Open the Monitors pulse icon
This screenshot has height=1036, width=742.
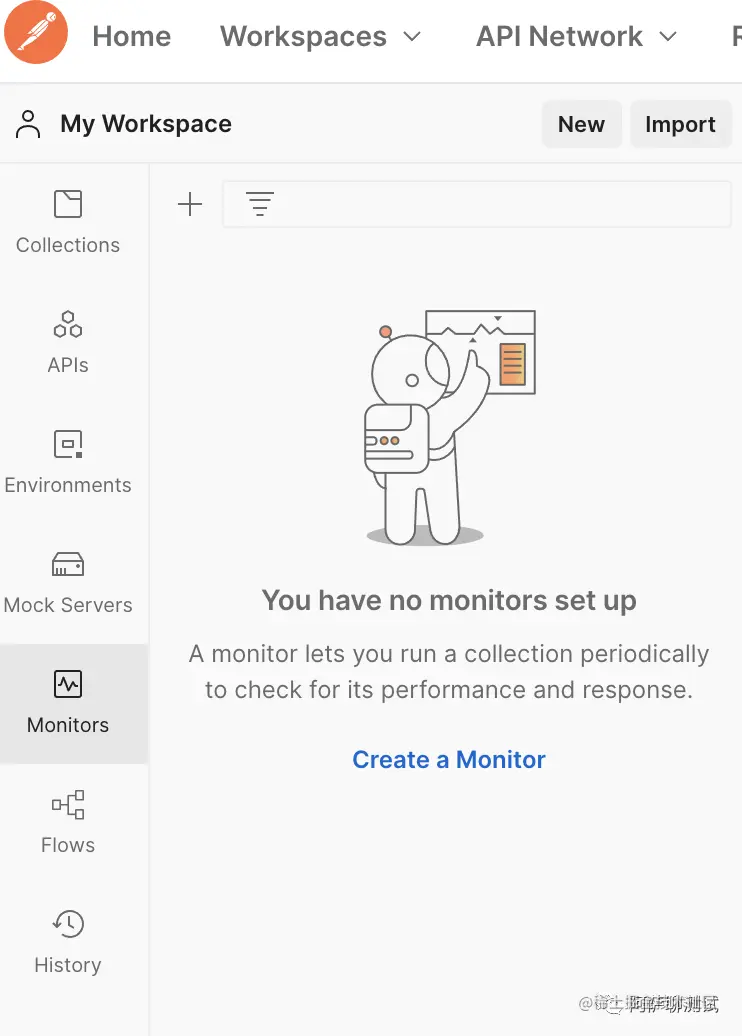click(68, 684)
